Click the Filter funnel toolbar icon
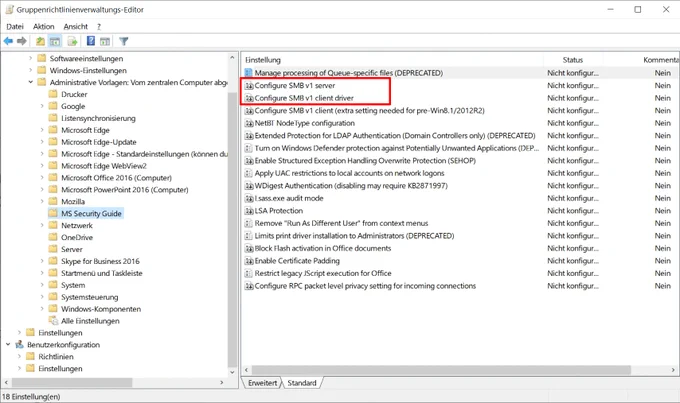This screenshot has width=680, height=403. click(x=124, y=41)
